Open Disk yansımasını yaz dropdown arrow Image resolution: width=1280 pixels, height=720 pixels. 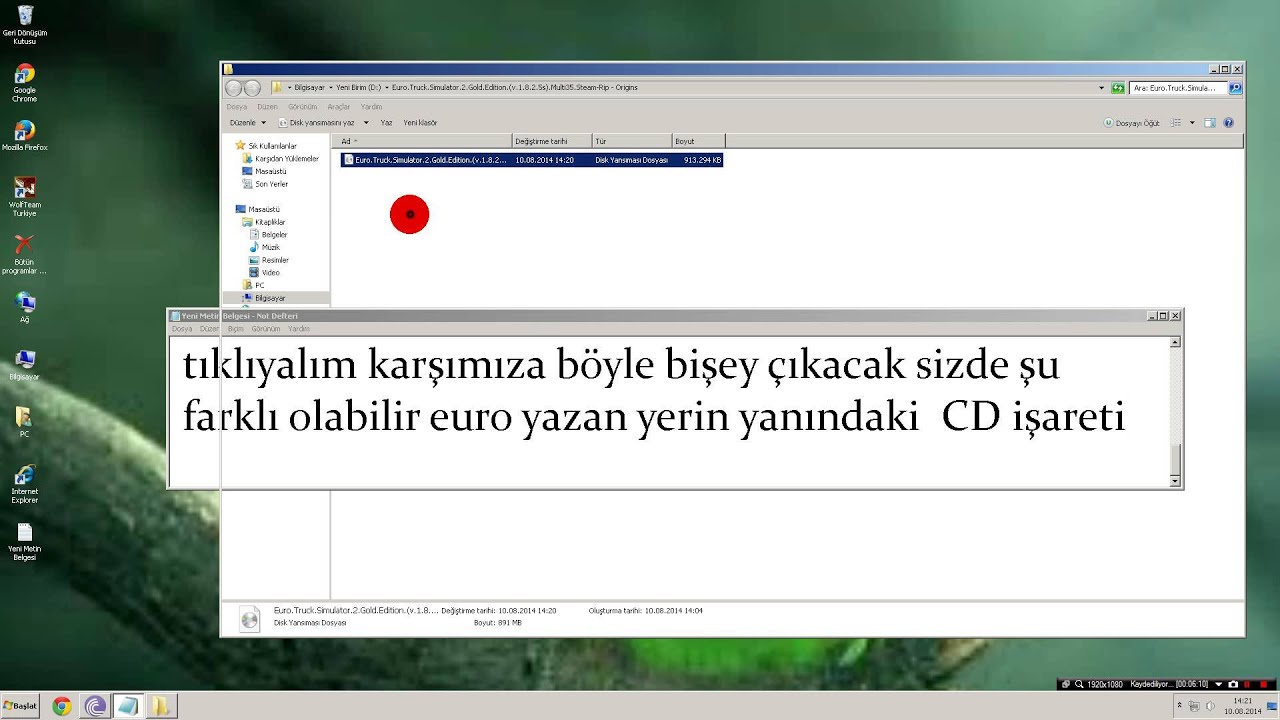(366, 123)
